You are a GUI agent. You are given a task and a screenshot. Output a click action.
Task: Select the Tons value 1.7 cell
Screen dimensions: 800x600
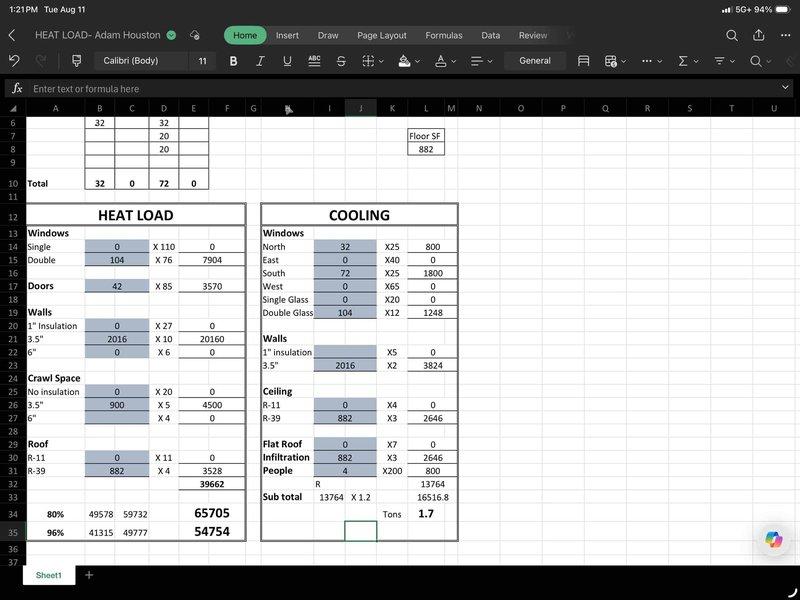point(426,514)
